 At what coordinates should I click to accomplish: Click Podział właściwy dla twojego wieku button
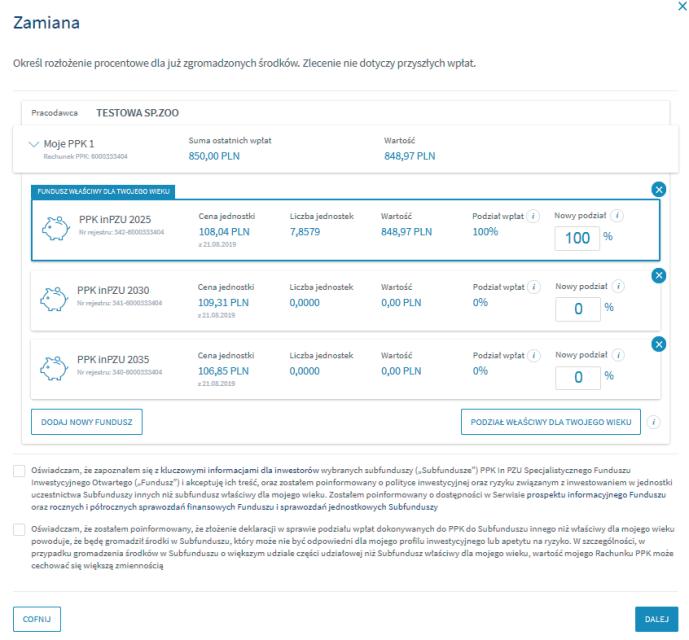(550, 422)
